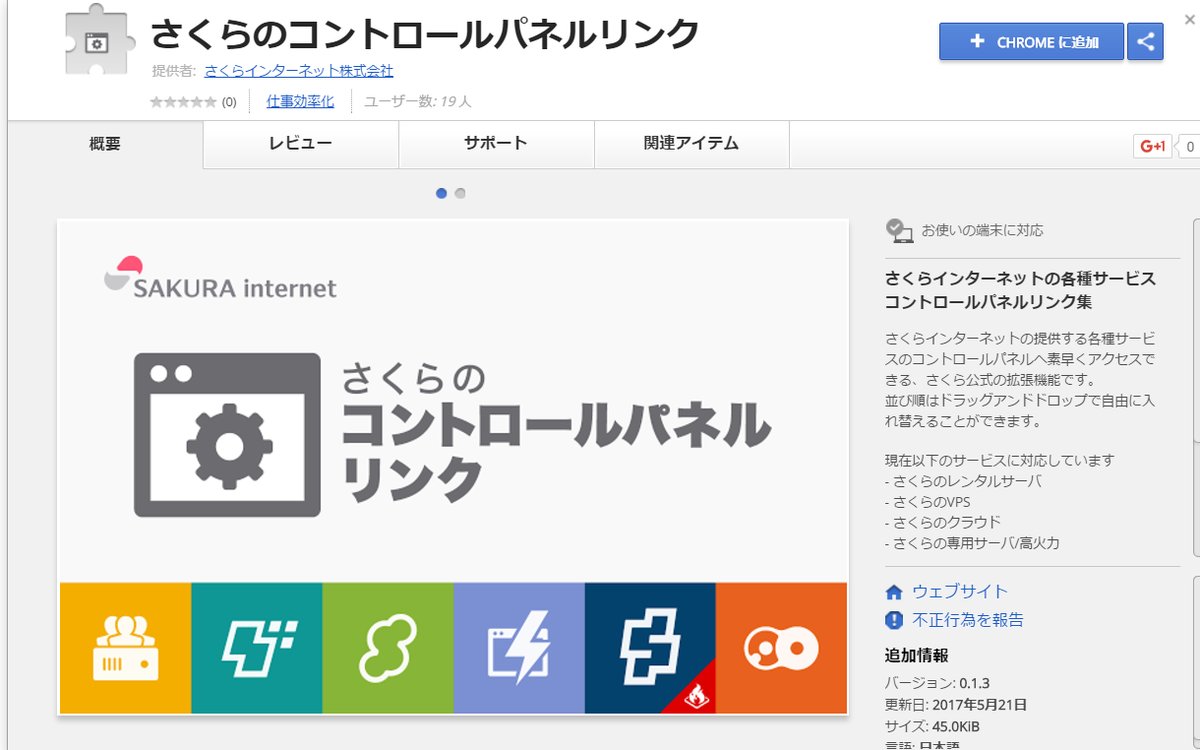Screen dimensions: 1200x750
Task: Click the teal VPS tile icon
Action: [257, 648]
